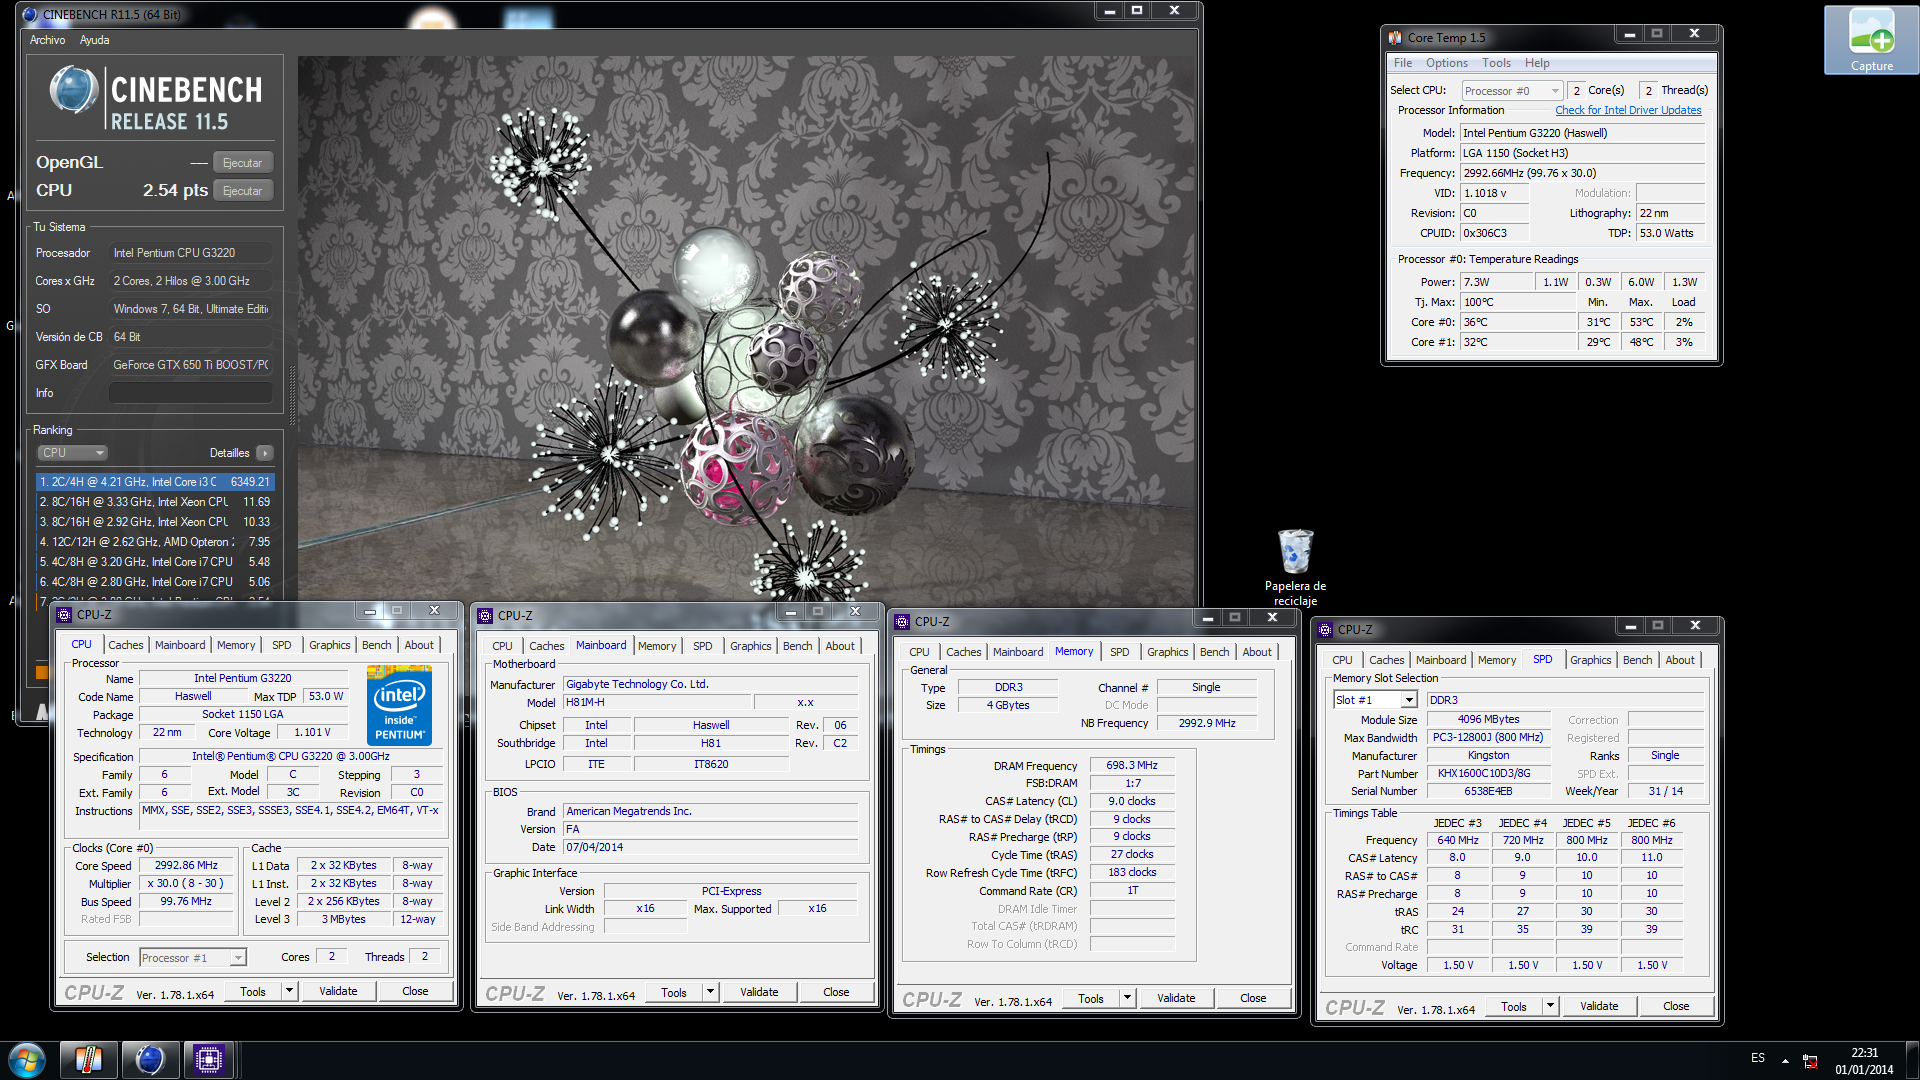Expand Tools dropdown arrow in CPU-Z CPU window

[289, 991]
